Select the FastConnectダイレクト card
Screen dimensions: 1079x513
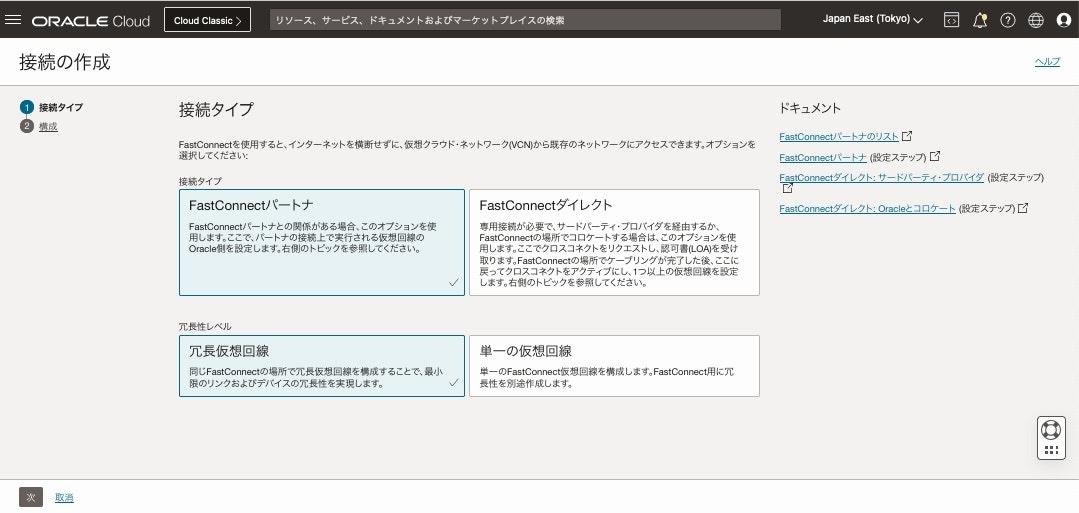pyautogui.click(x=615, y=242)
